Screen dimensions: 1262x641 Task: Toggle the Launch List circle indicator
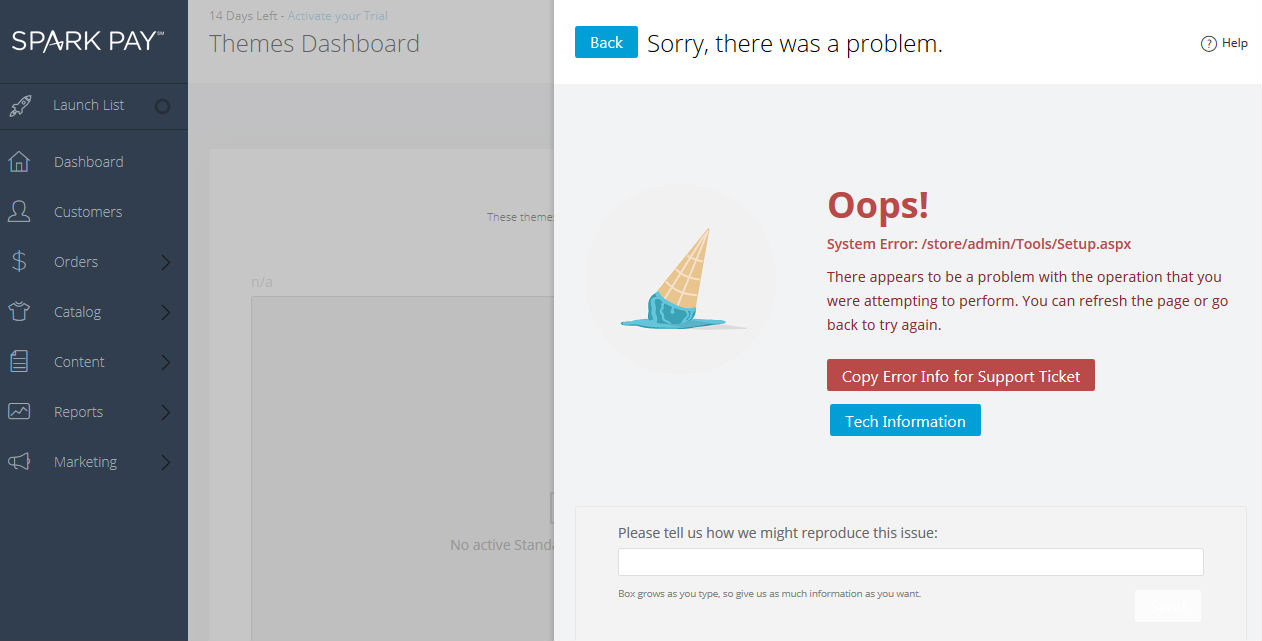162,106
